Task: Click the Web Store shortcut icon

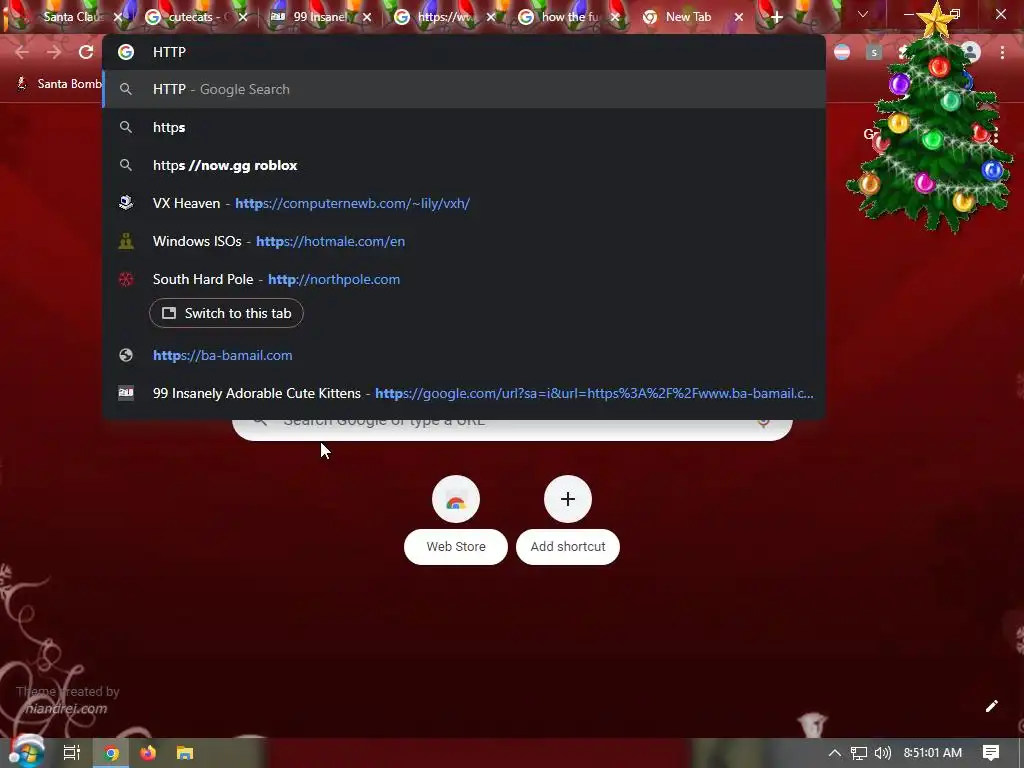Action: pyautogui.click(x=456, y=500)
